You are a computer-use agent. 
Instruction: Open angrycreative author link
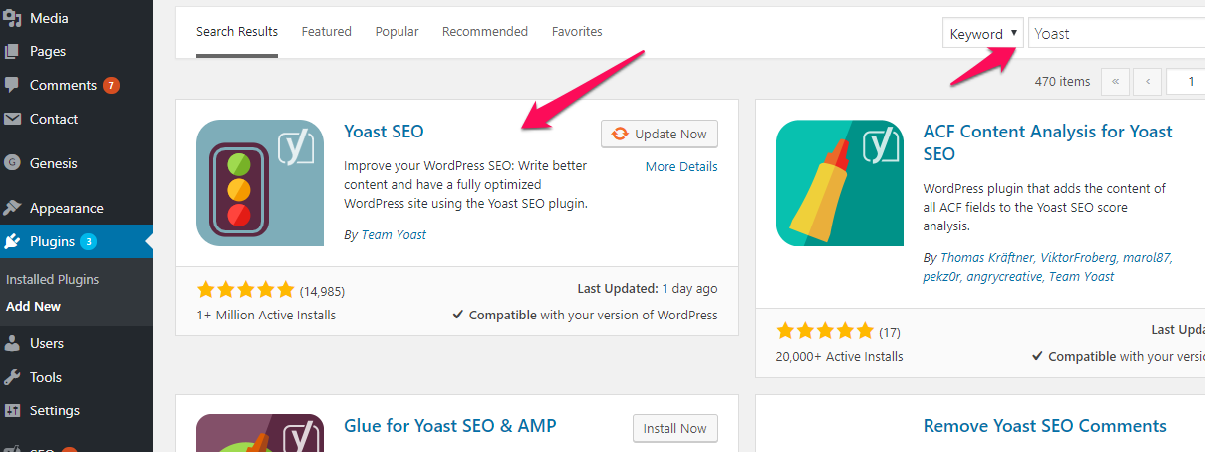coord(1004,276)
